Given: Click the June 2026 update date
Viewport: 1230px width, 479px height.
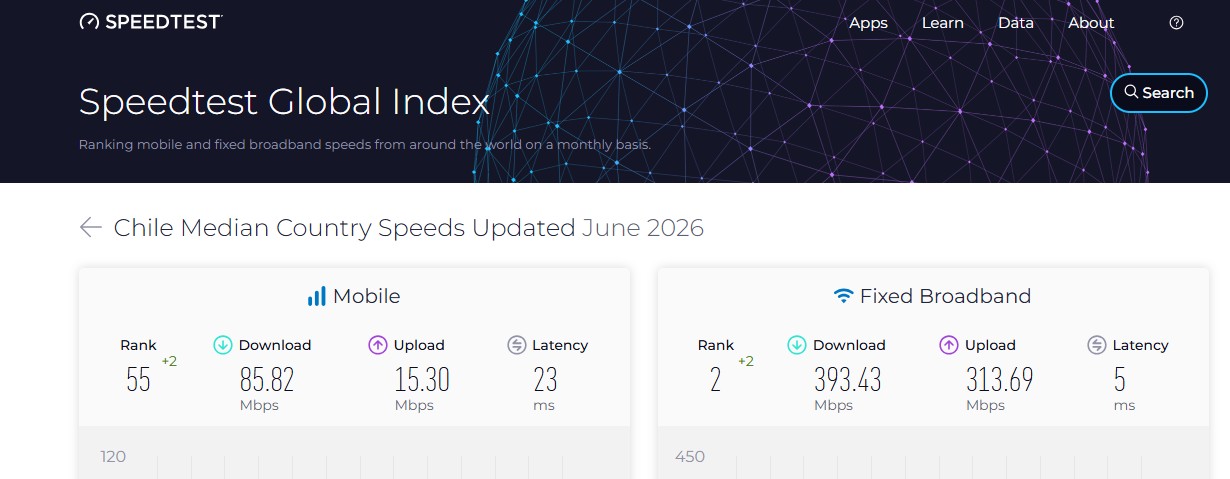Looking at the screenshot, I should tap(643, 228).
